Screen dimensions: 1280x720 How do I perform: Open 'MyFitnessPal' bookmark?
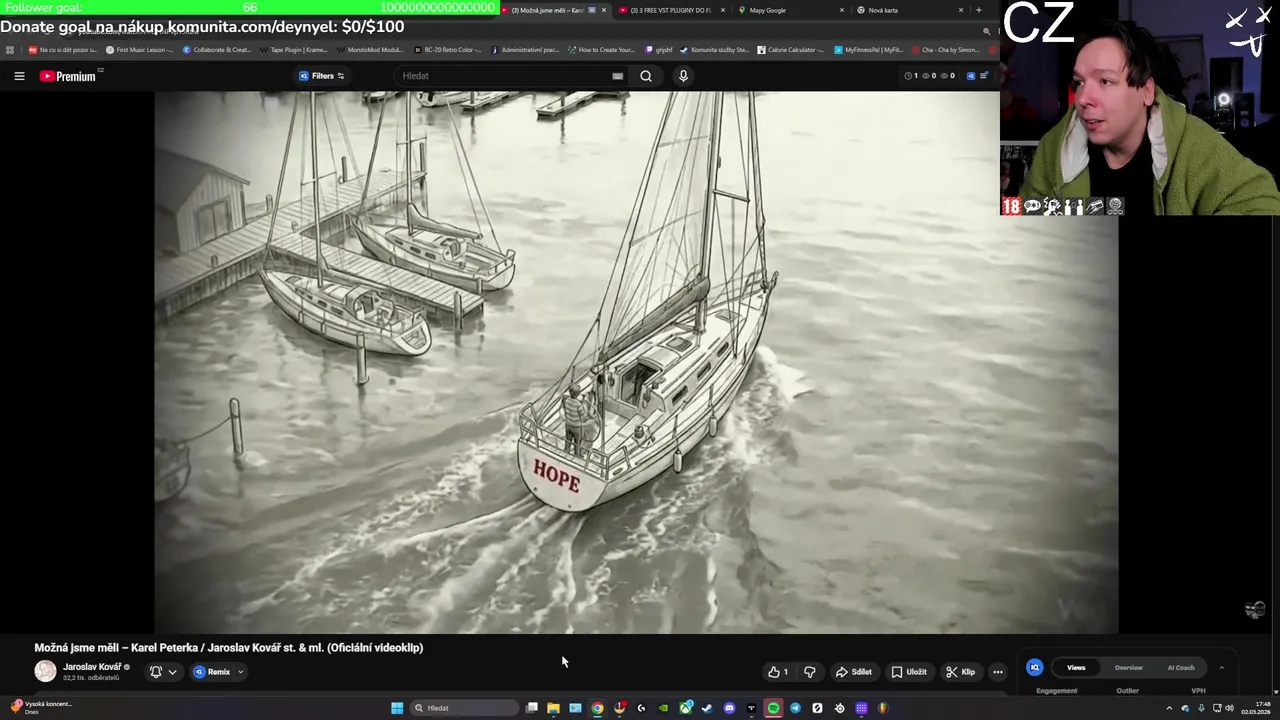pyautogui.click(x=868, y=49)
